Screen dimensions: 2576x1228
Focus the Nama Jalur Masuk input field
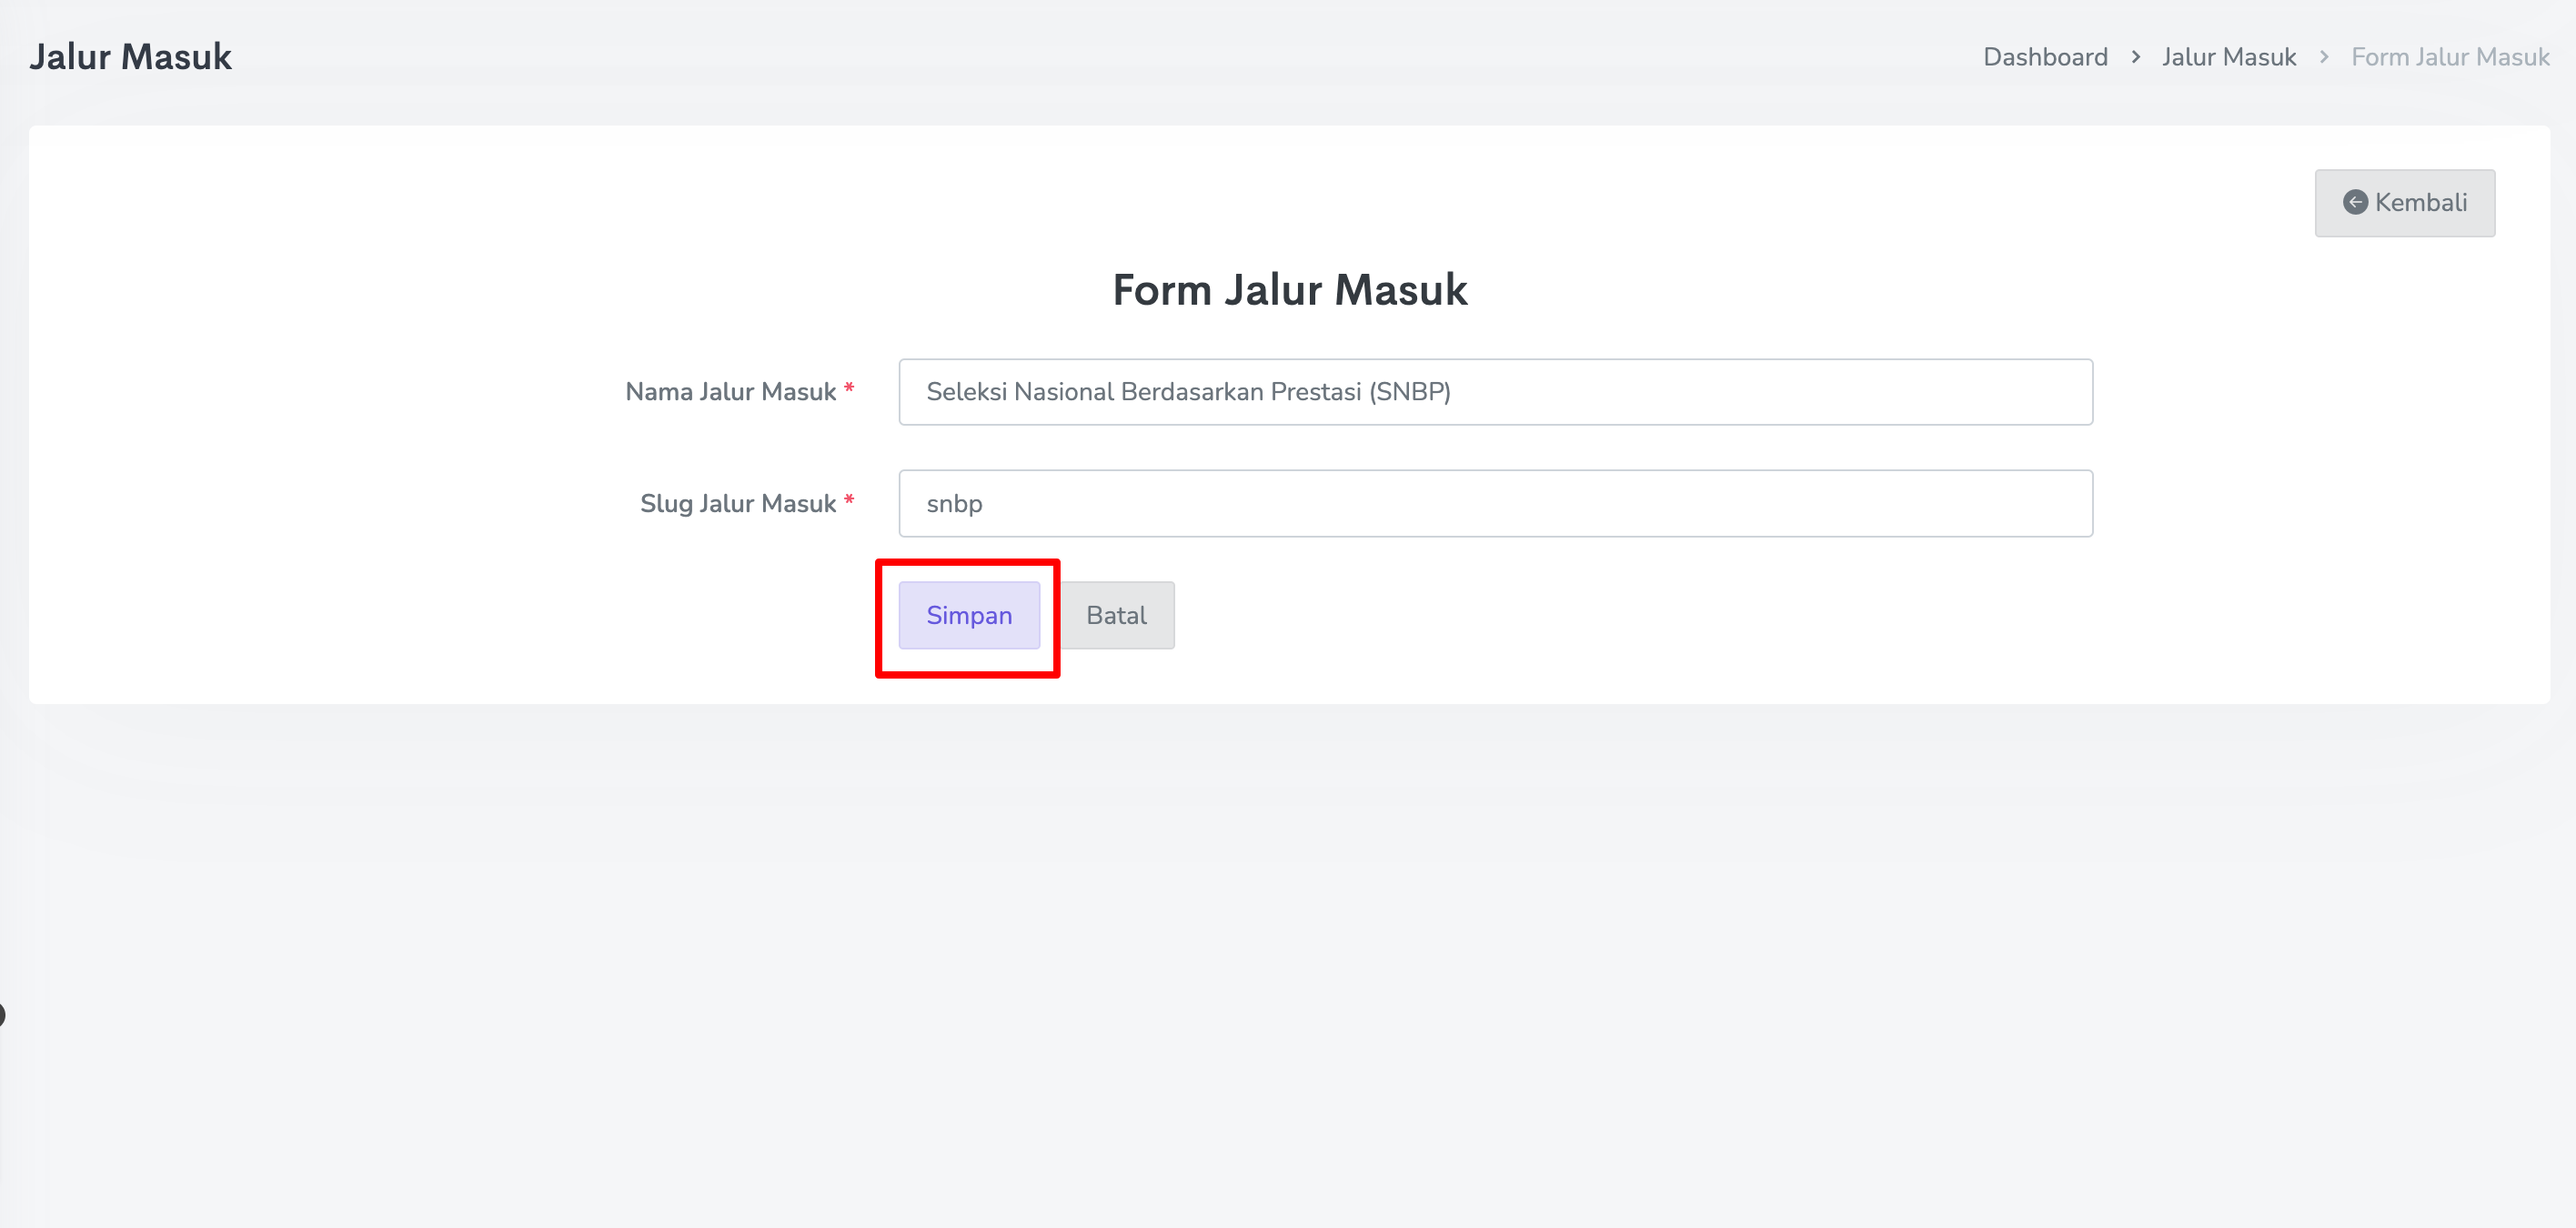click(1495, 392)
